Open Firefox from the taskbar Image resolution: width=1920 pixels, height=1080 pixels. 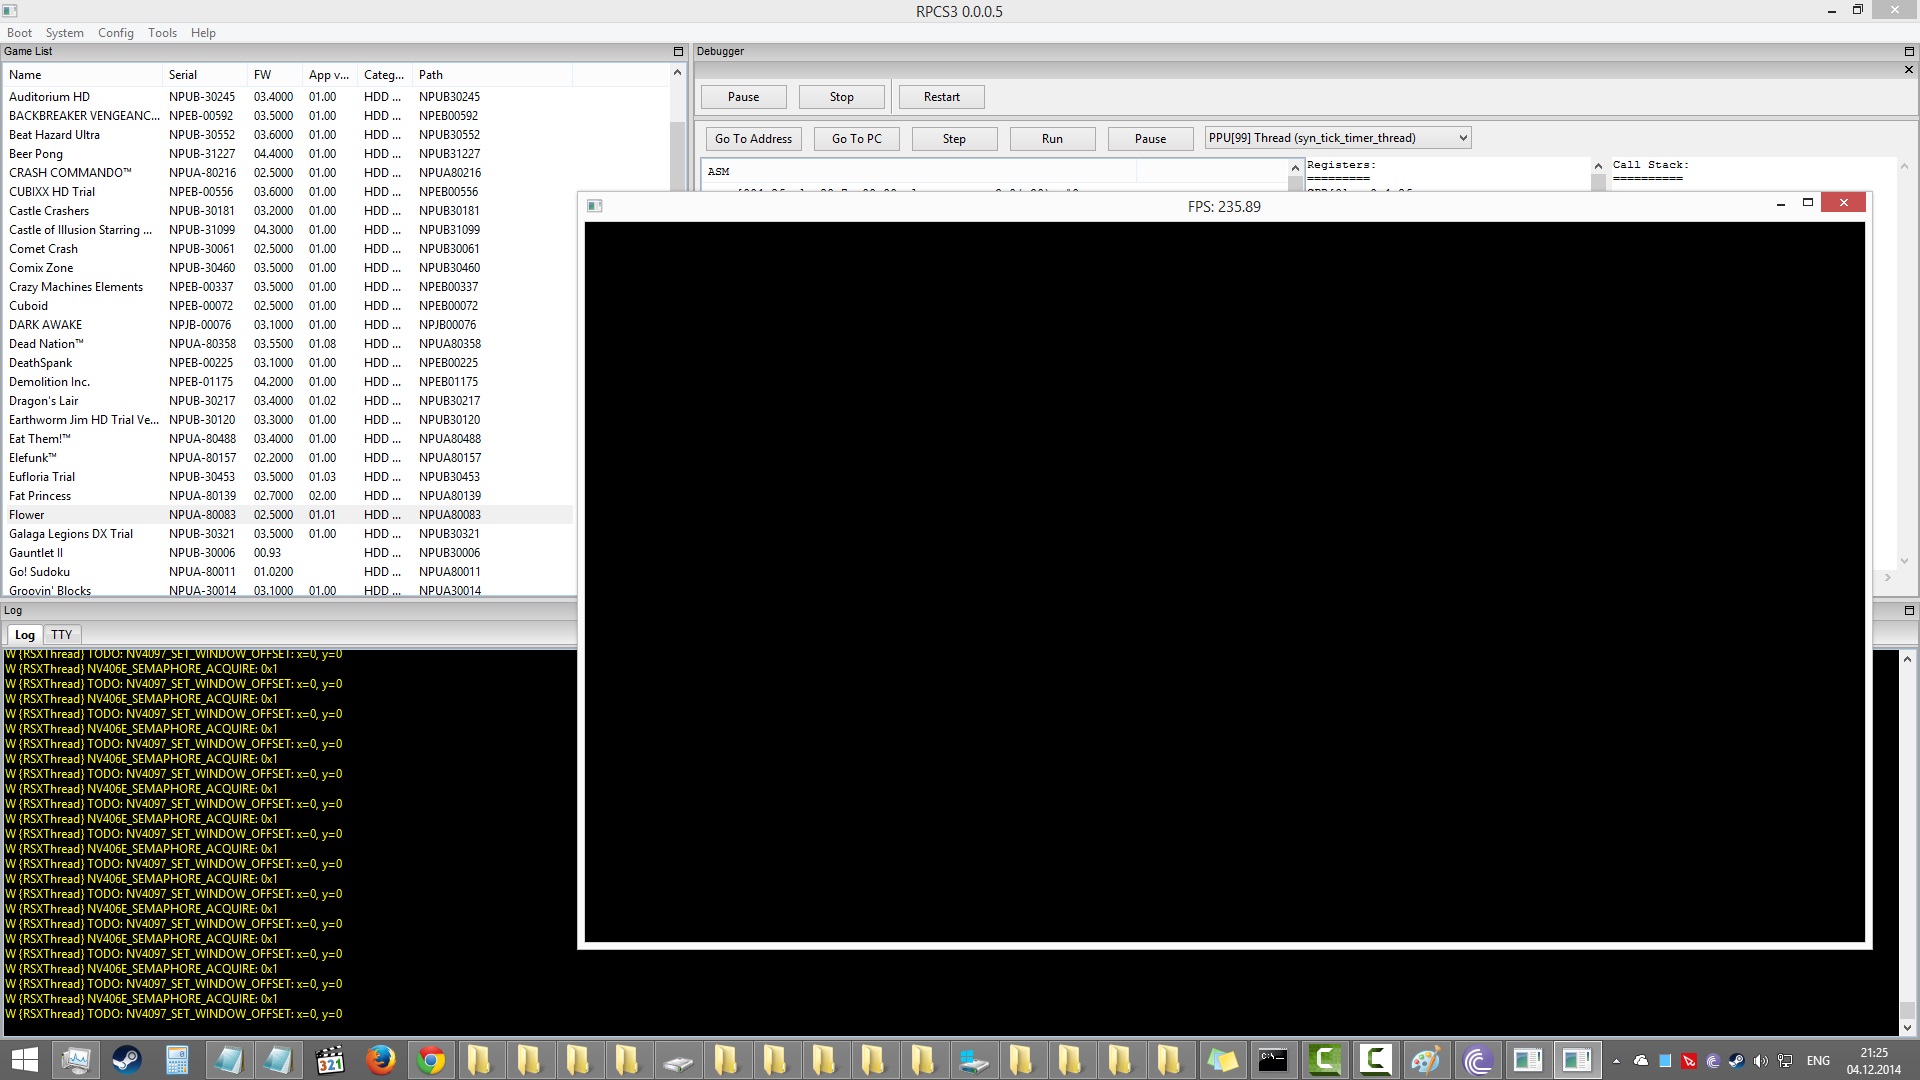coord(380,1060)
